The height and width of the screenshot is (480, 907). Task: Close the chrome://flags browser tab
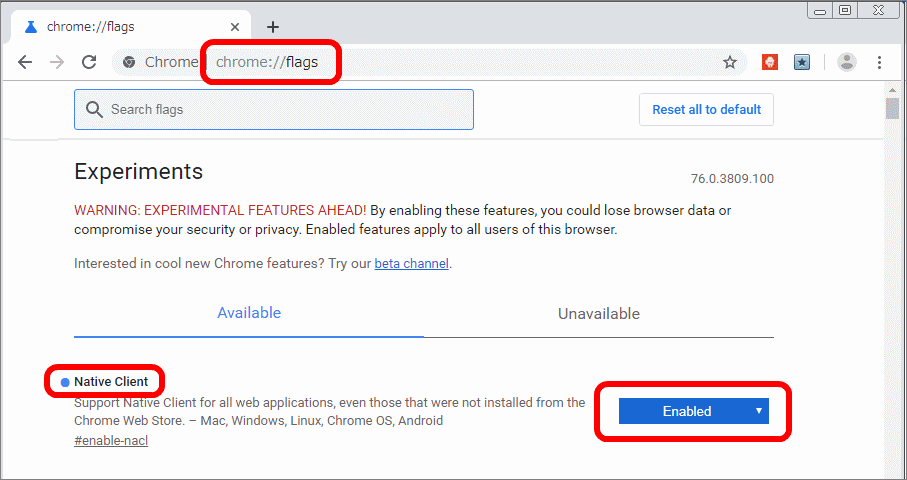tap(235, 27)
